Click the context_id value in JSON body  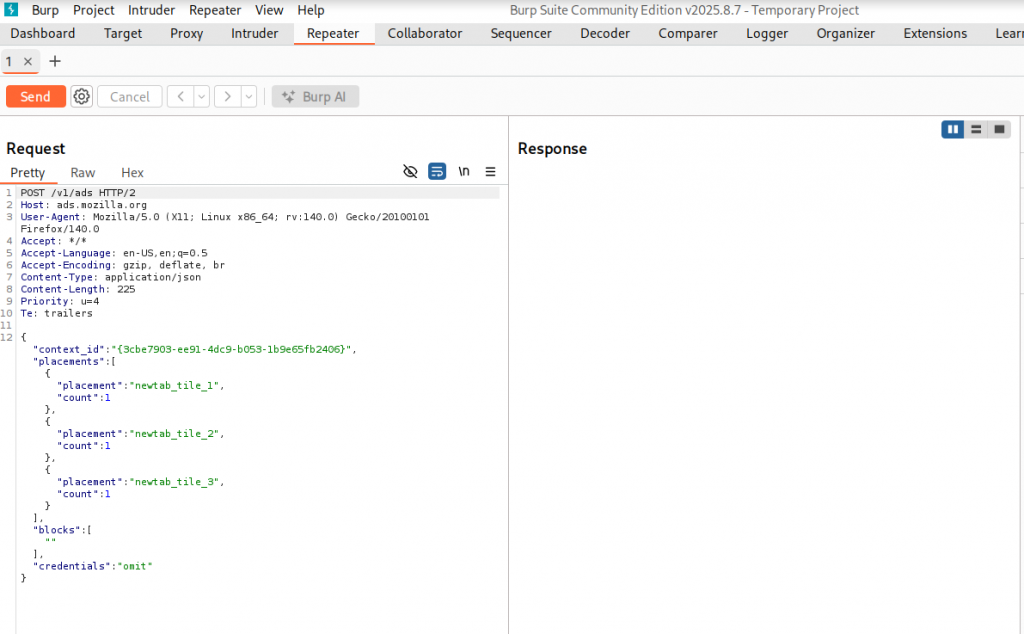[231, 349]
